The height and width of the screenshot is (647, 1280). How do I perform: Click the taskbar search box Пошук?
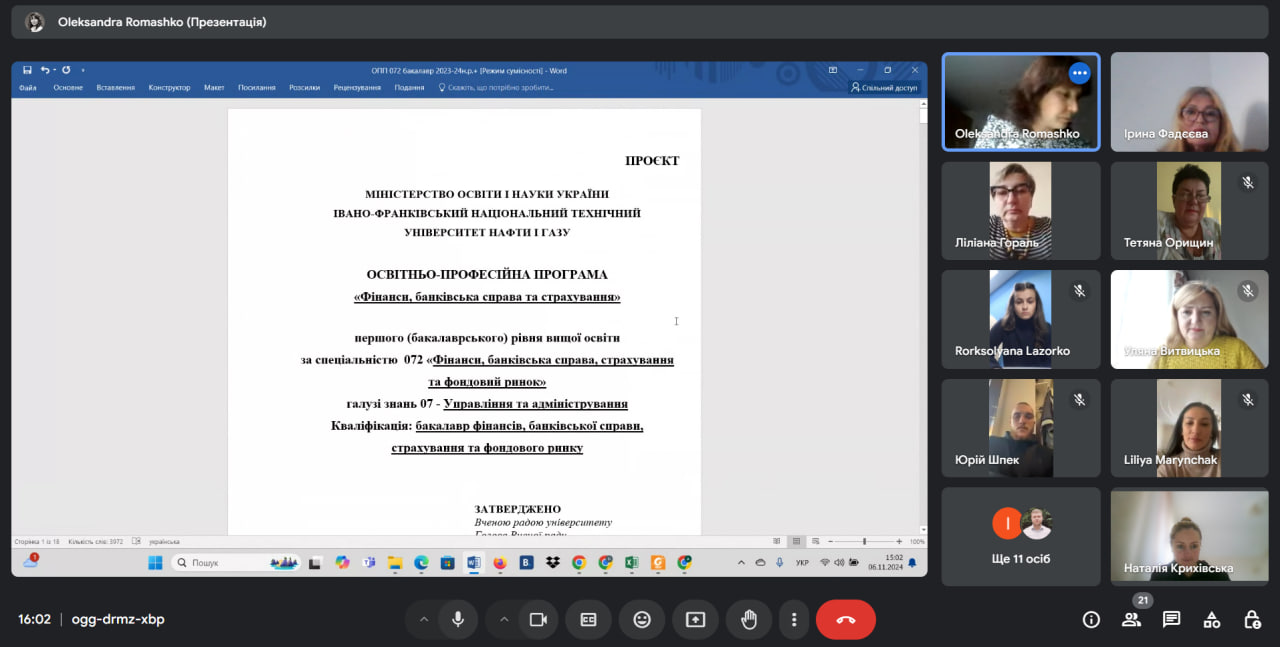click(x=236, y=563)
